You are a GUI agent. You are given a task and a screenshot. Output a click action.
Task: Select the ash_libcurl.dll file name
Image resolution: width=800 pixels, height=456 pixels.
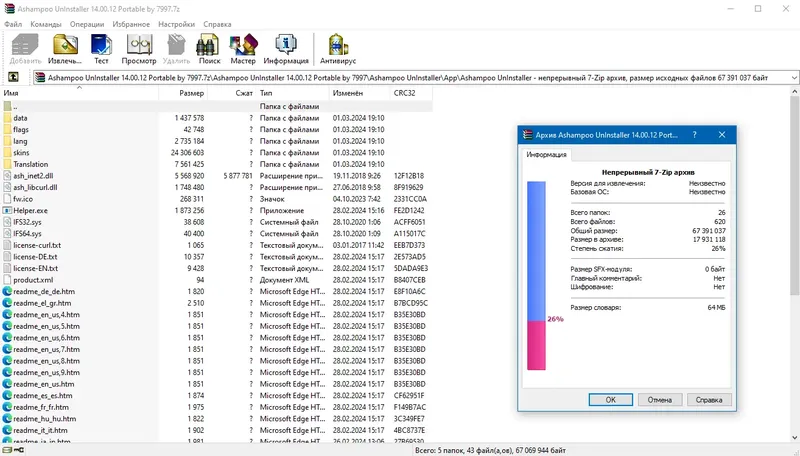point(35,187)
